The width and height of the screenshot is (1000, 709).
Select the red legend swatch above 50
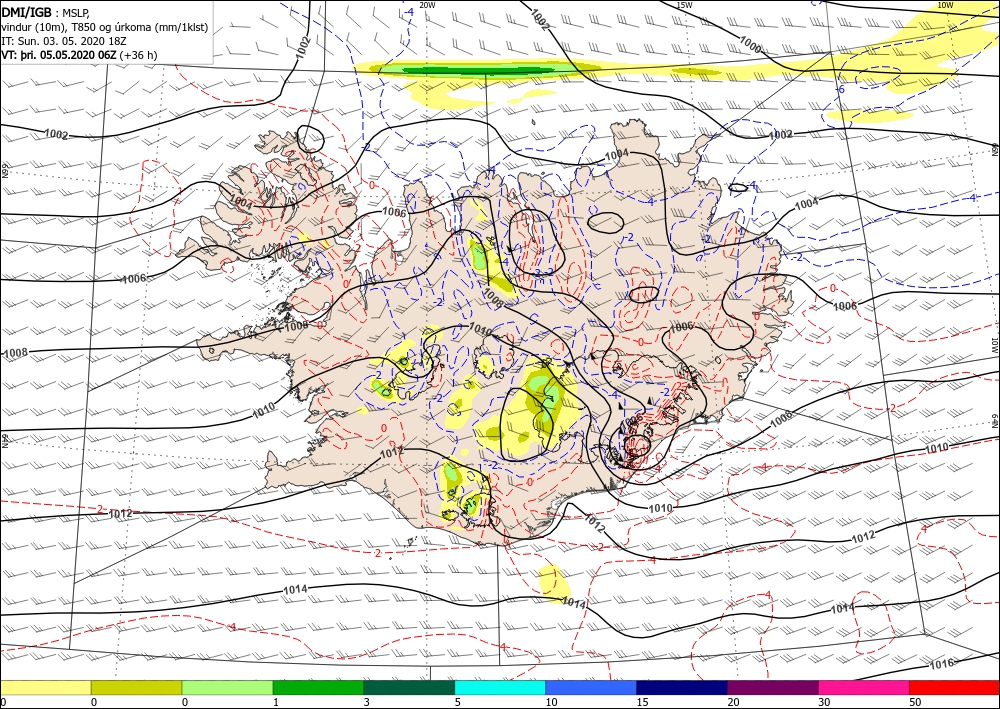[954, 688]
